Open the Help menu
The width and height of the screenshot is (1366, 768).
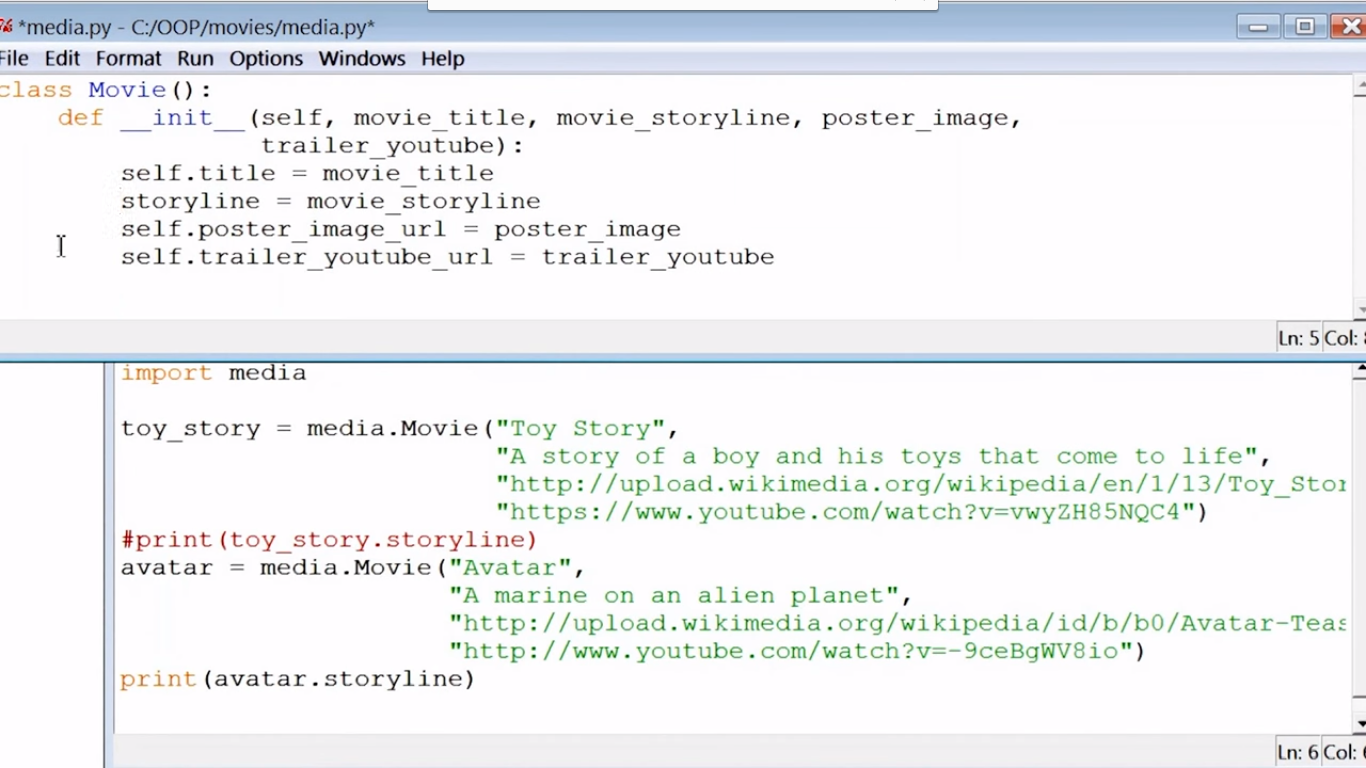click(442, 58)
